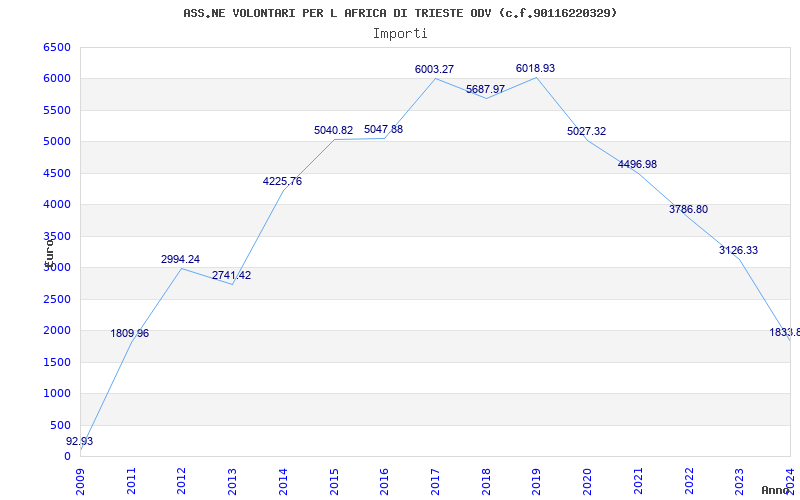Click the Euro axis label

(x=49, y=252)
